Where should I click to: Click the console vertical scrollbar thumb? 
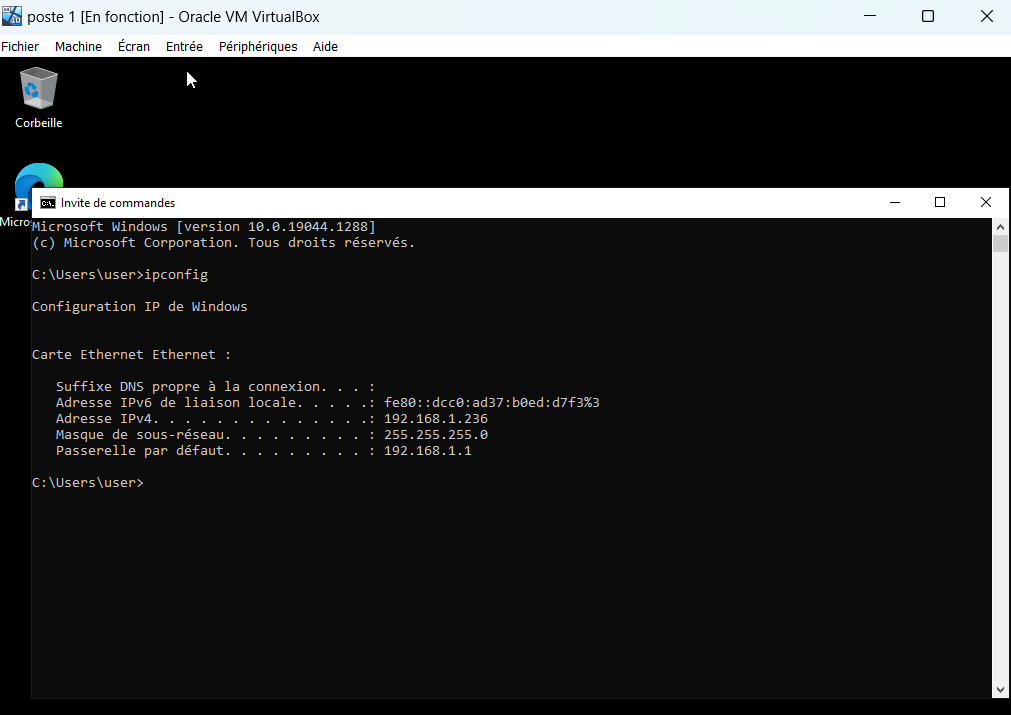(x=1000, y=244)
